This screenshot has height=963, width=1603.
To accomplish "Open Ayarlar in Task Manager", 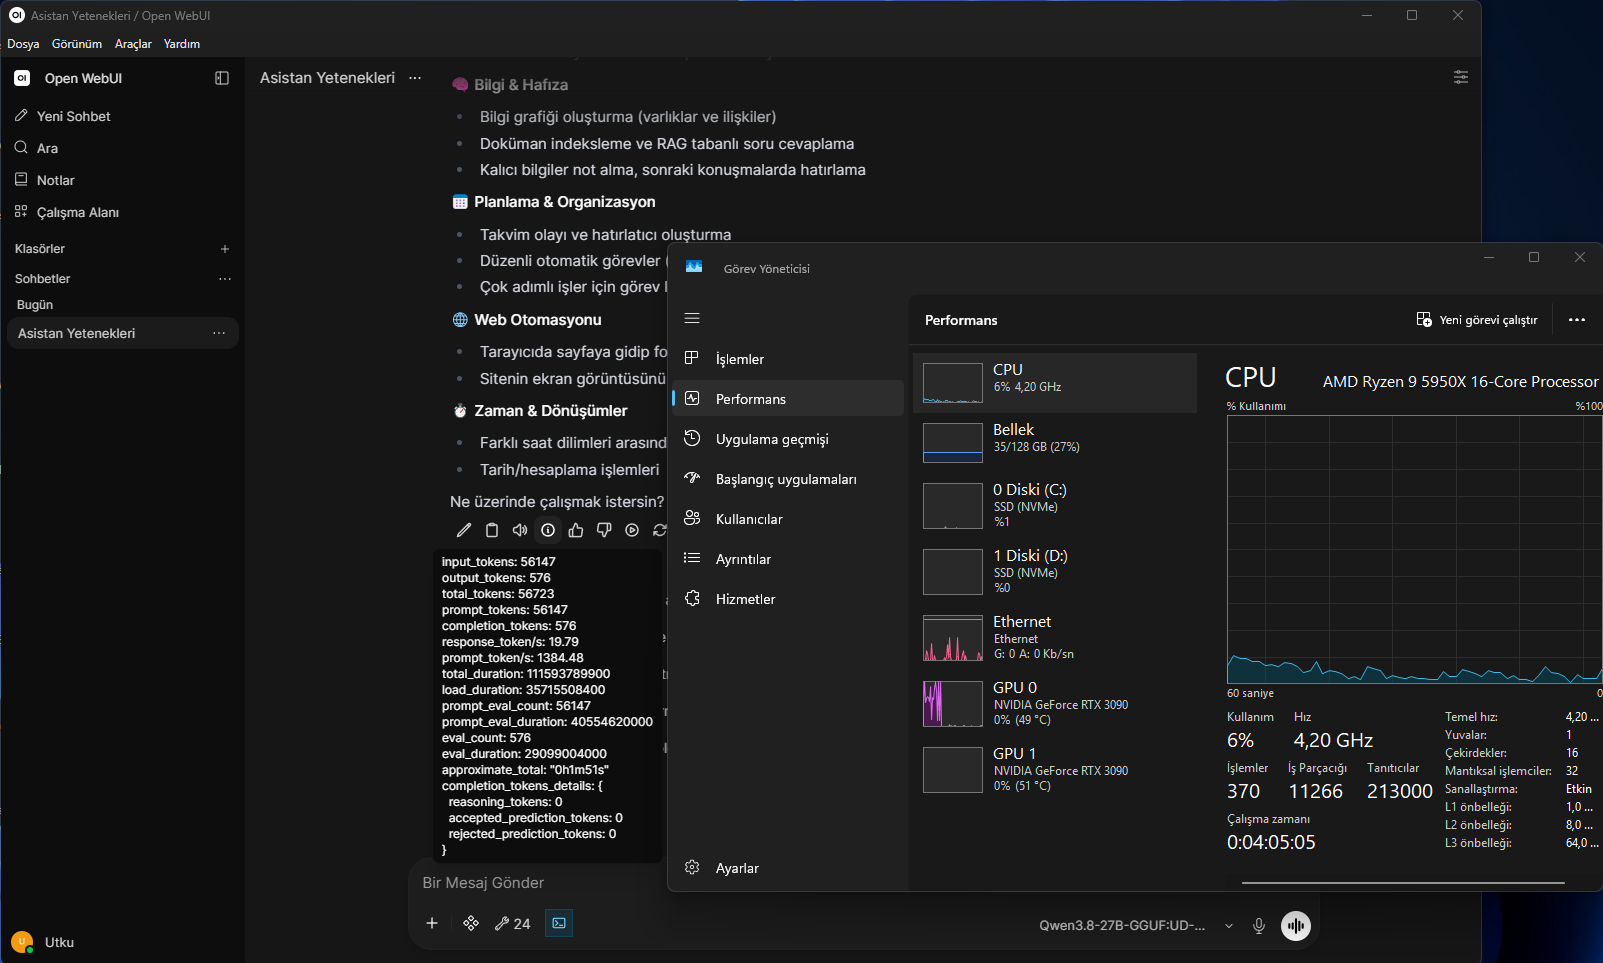I will click(788, 868).
